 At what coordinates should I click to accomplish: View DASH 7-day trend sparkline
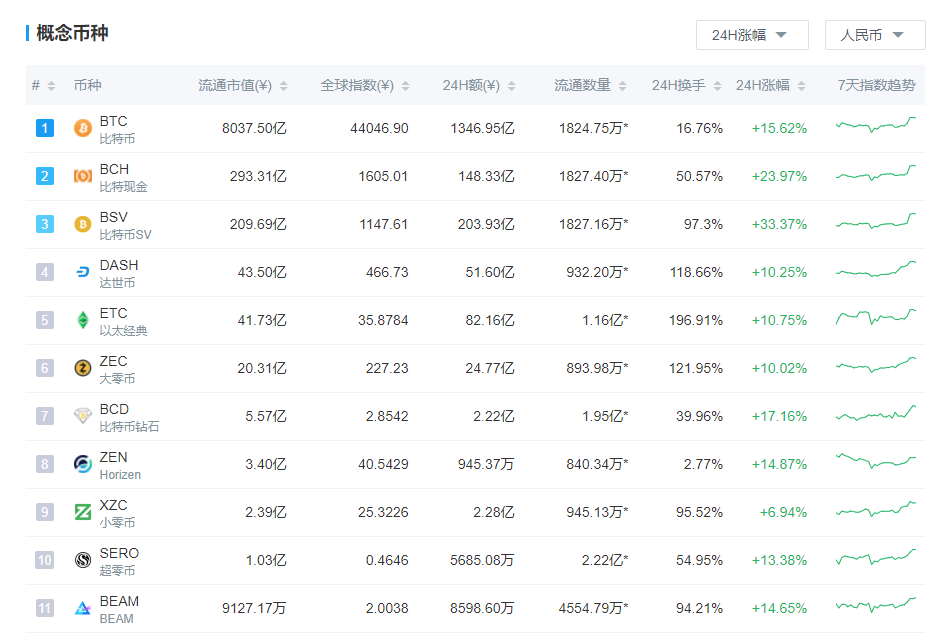point(875,269)
